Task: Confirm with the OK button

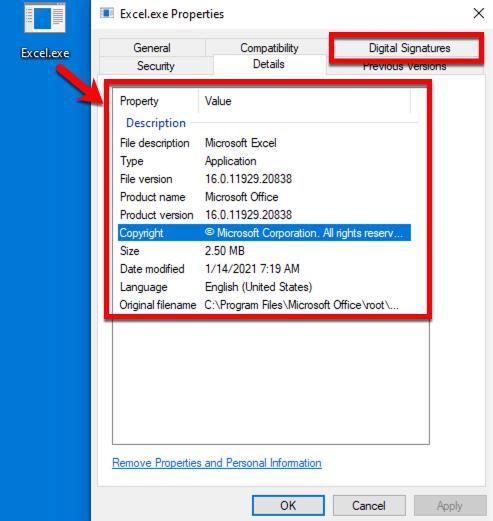Action: [288, 505]
